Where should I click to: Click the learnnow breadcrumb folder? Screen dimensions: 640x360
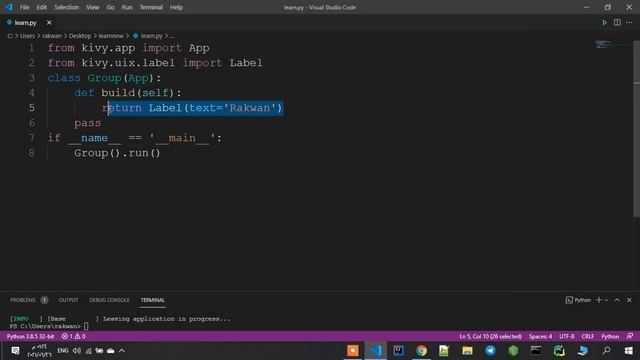(111, 36)
